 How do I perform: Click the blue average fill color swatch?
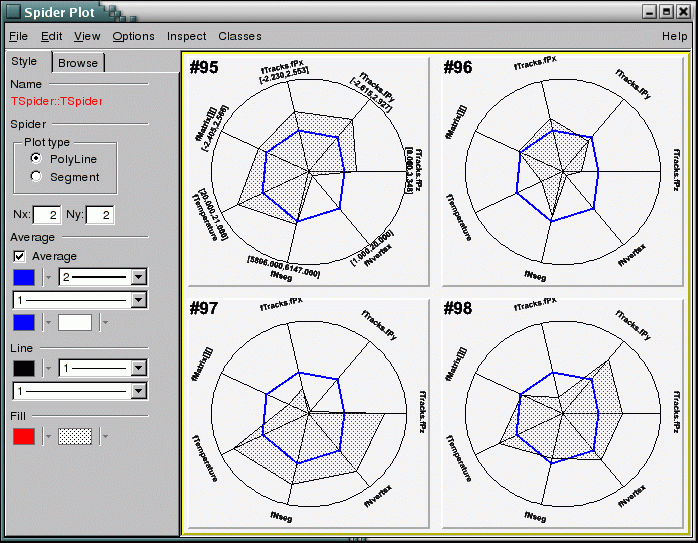24,322
